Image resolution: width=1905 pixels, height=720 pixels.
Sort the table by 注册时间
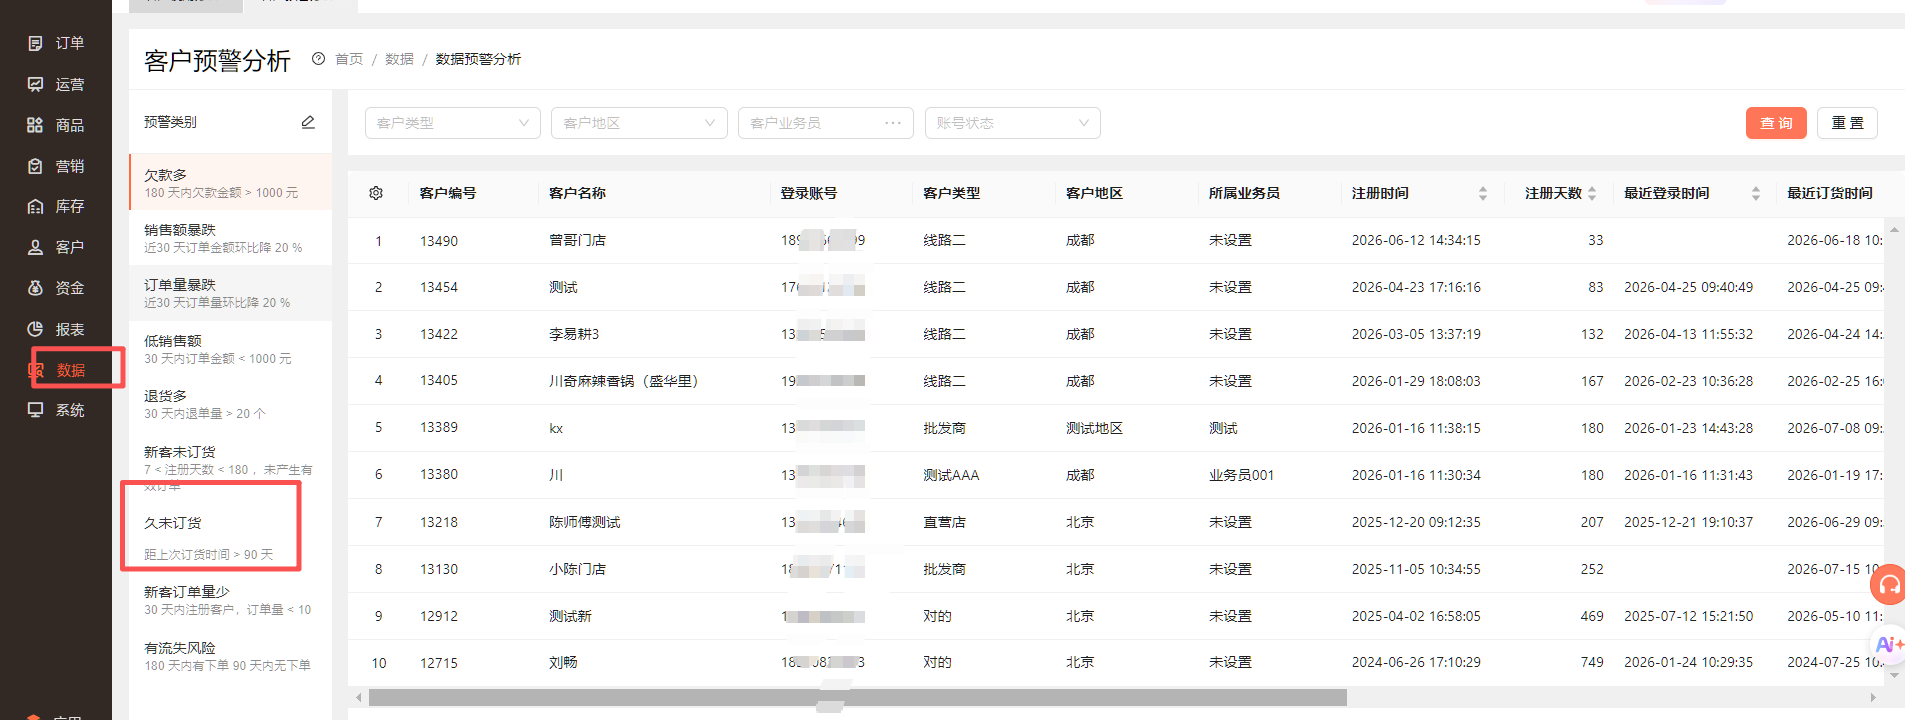(x=1483, y=193)
